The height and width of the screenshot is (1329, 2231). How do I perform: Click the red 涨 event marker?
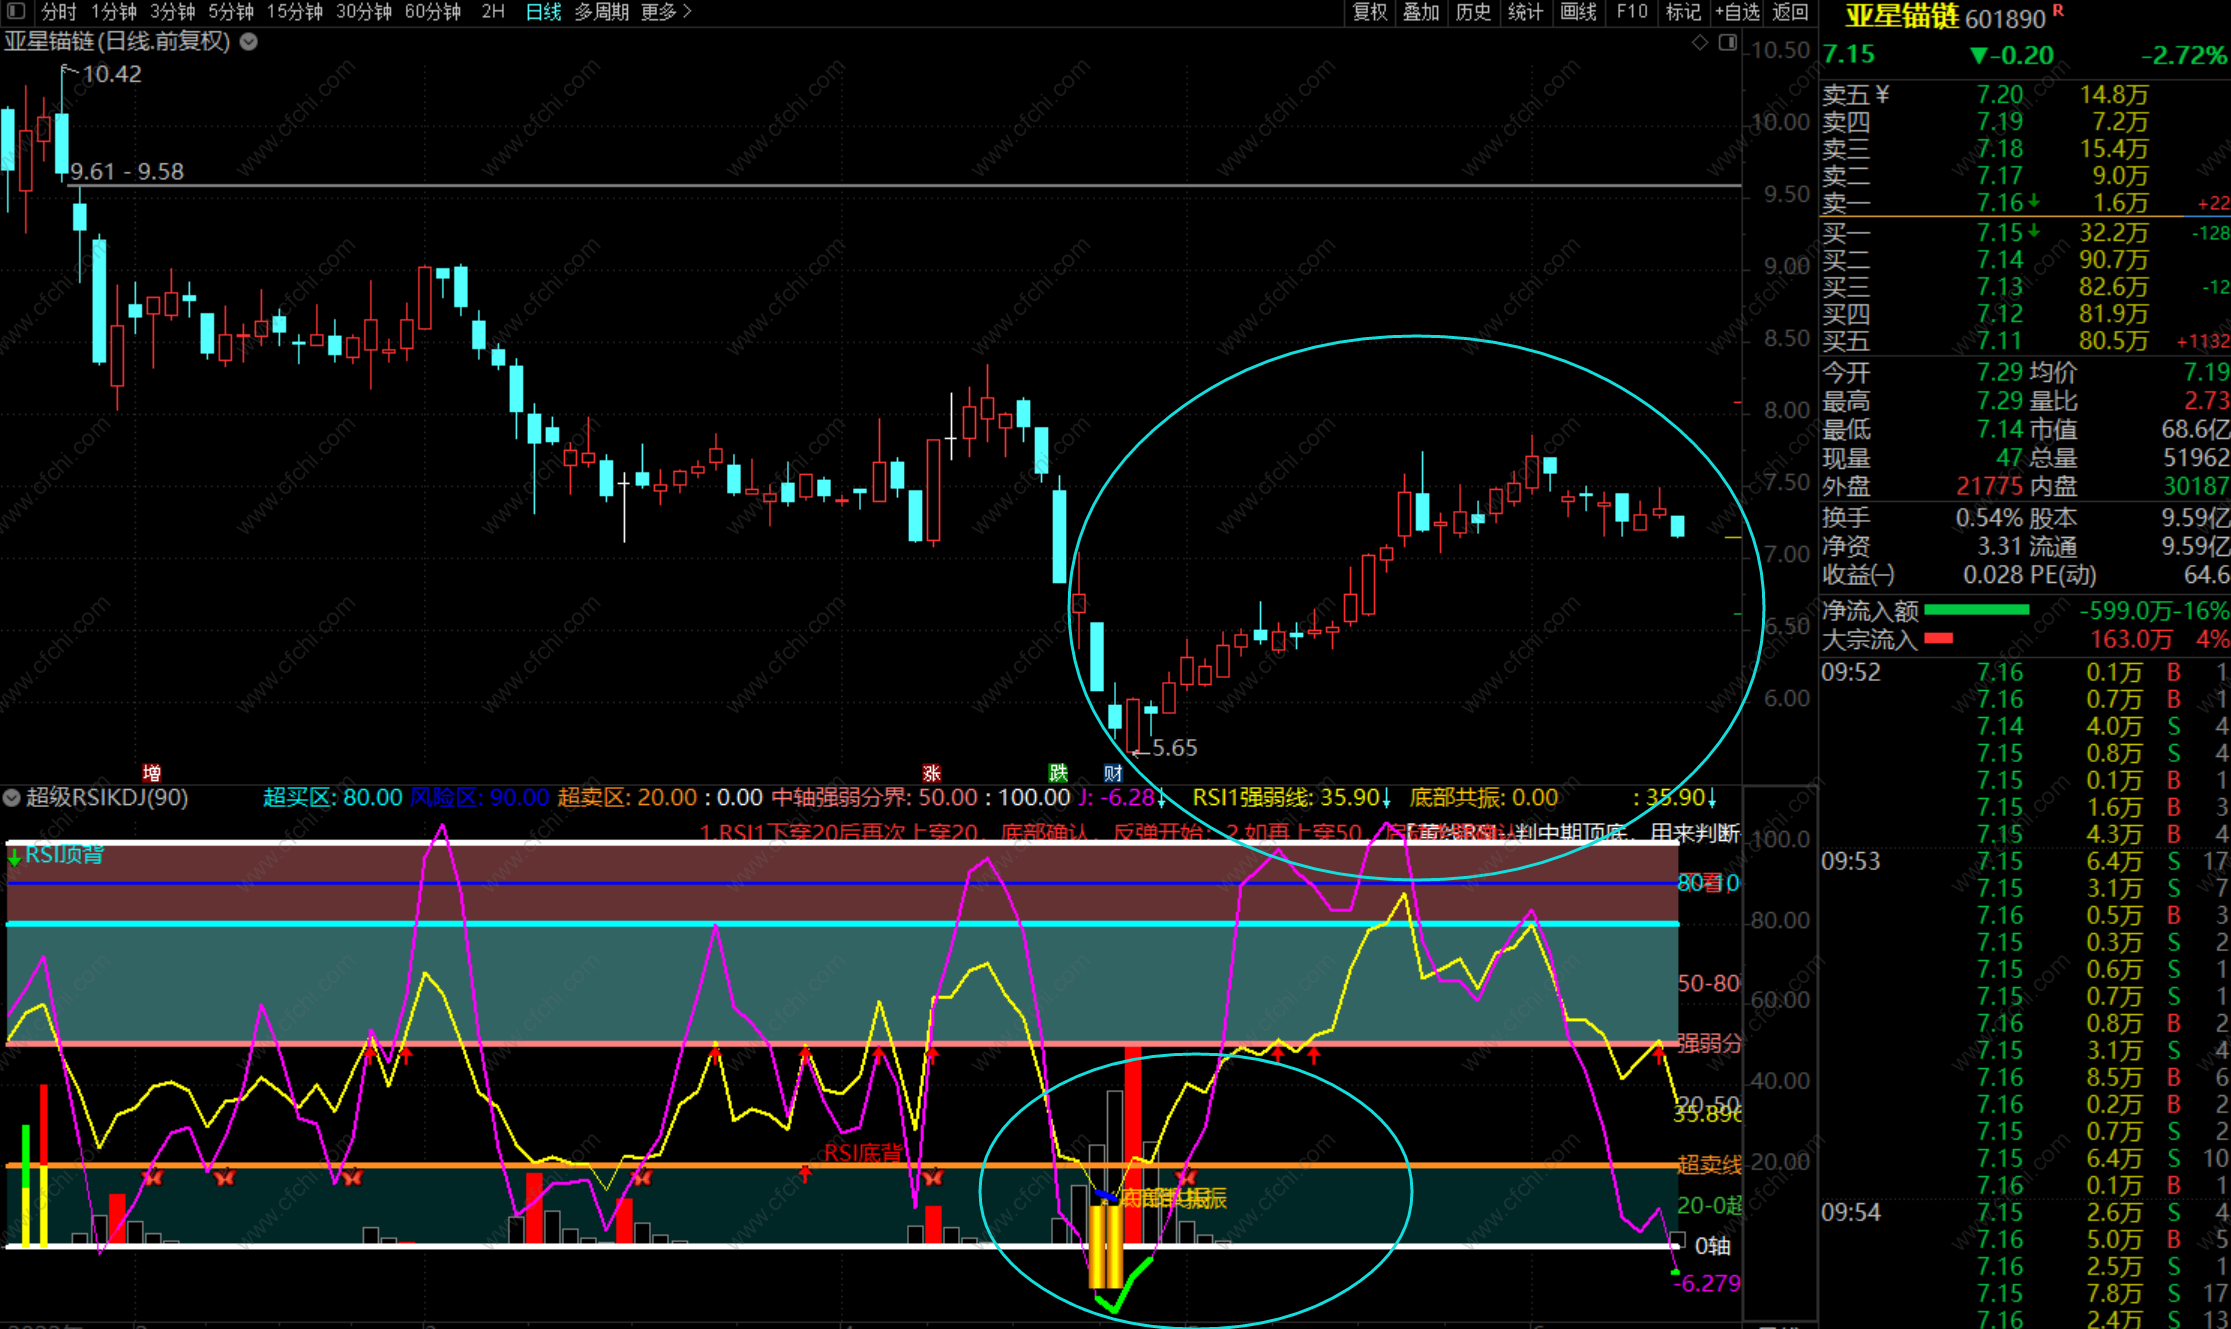[x=931, y=773]
